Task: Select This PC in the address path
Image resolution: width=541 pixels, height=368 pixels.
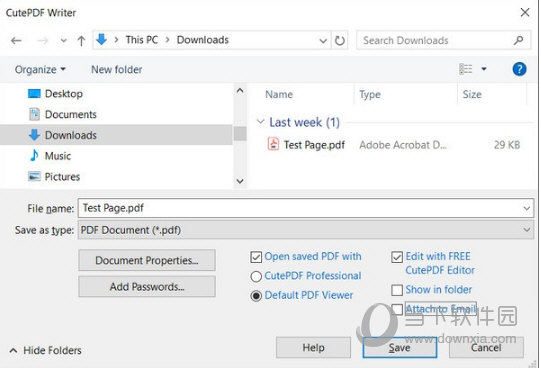Action: (142, 40)
